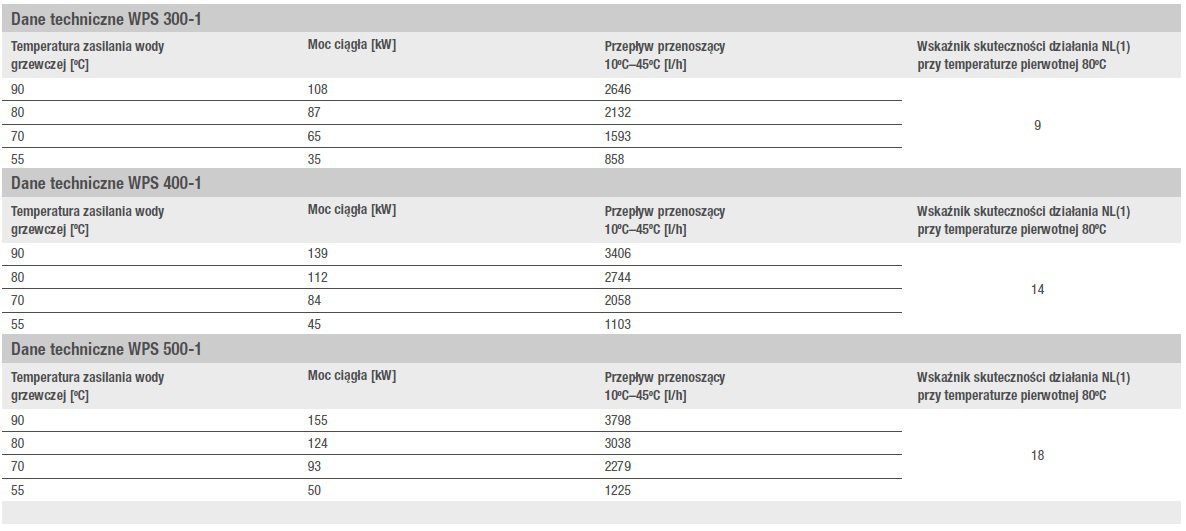Screen dimensions: 1186x531
Task: Select NL indicator value 14
Action: (1037, 290)
